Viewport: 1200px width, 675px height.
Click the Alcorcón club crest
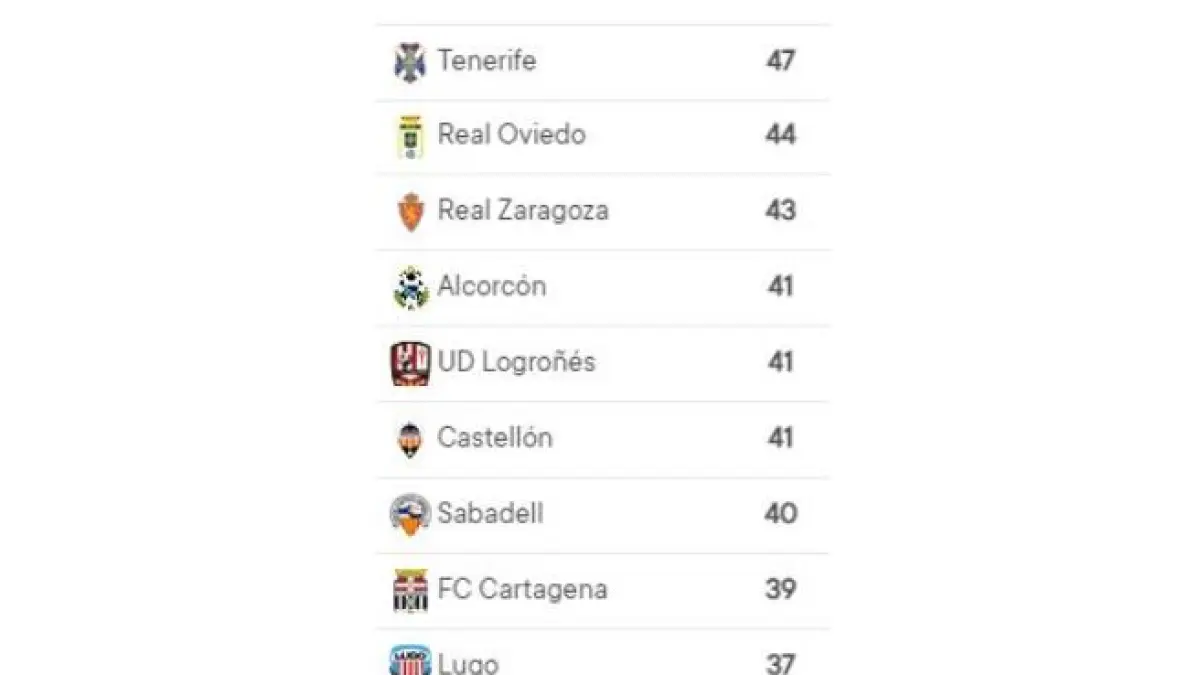410,288
